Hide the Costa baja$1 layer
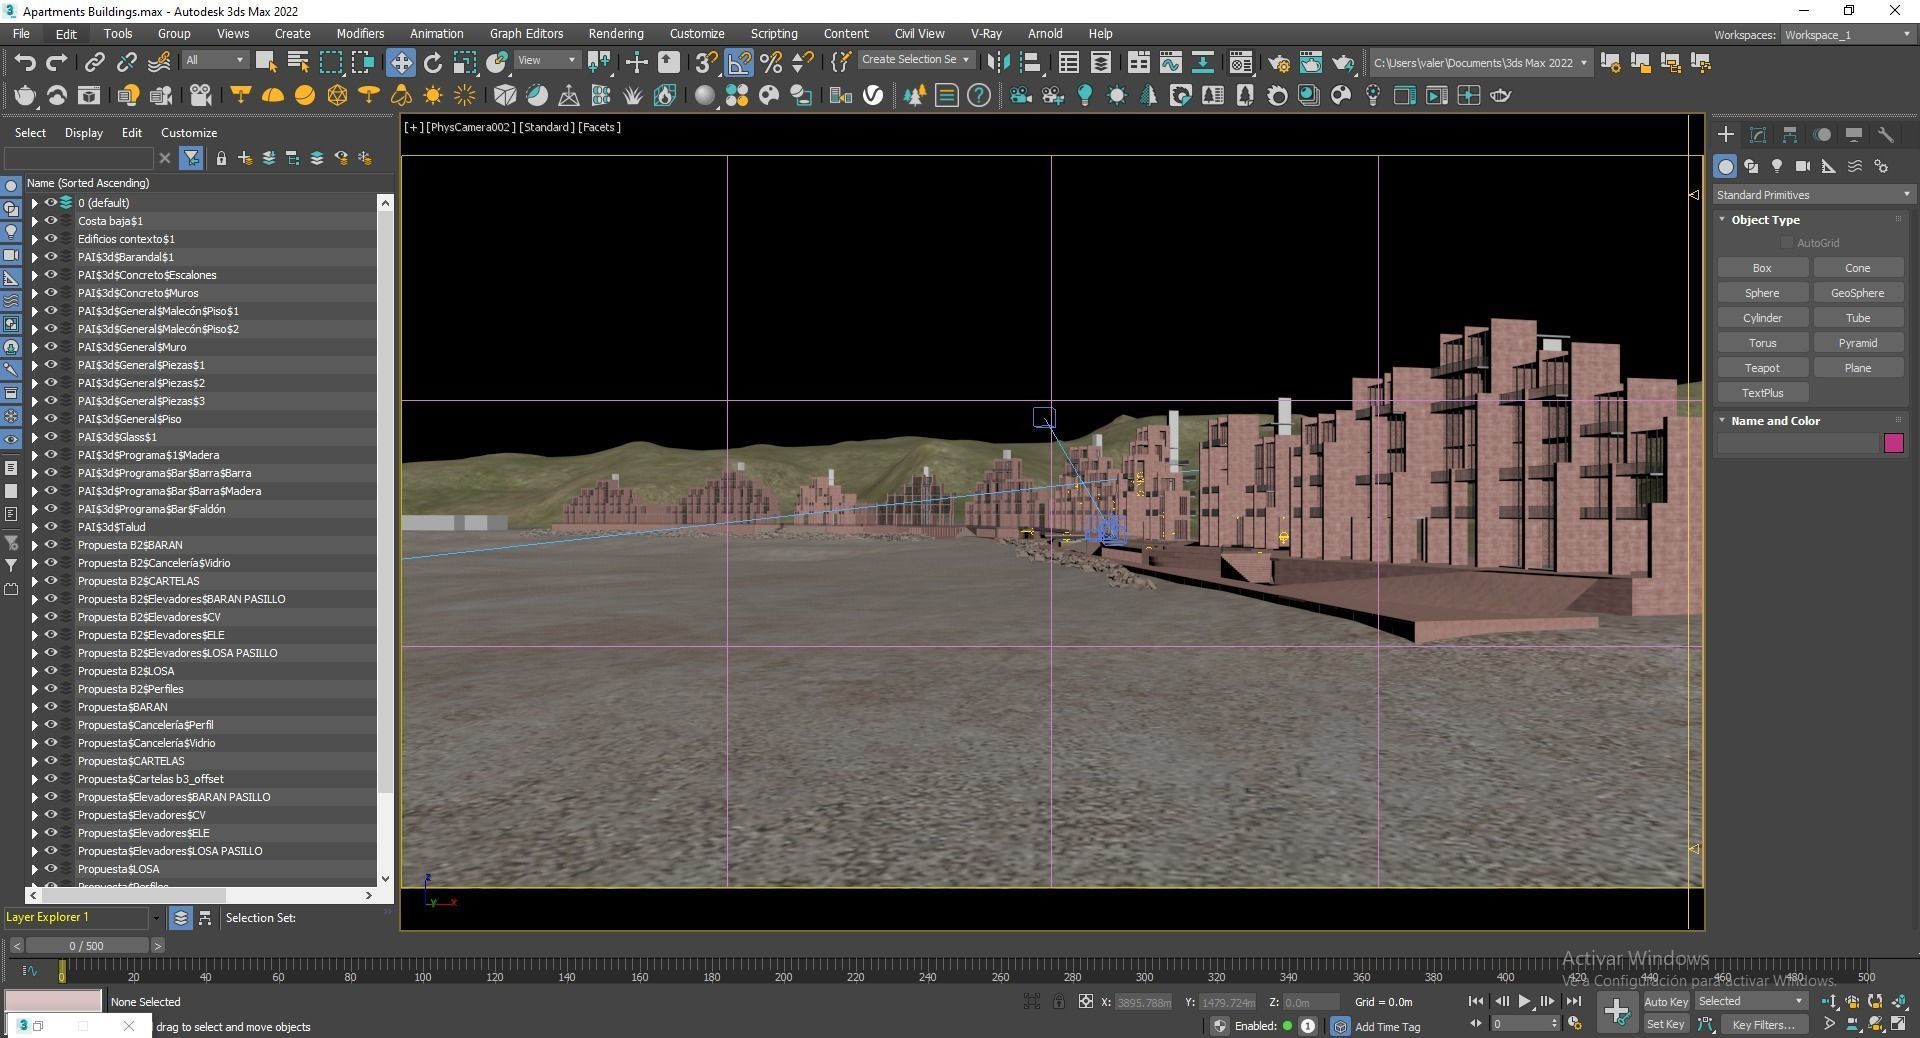The width and height of the screenshot is (1920, 1038). (50, 220)
